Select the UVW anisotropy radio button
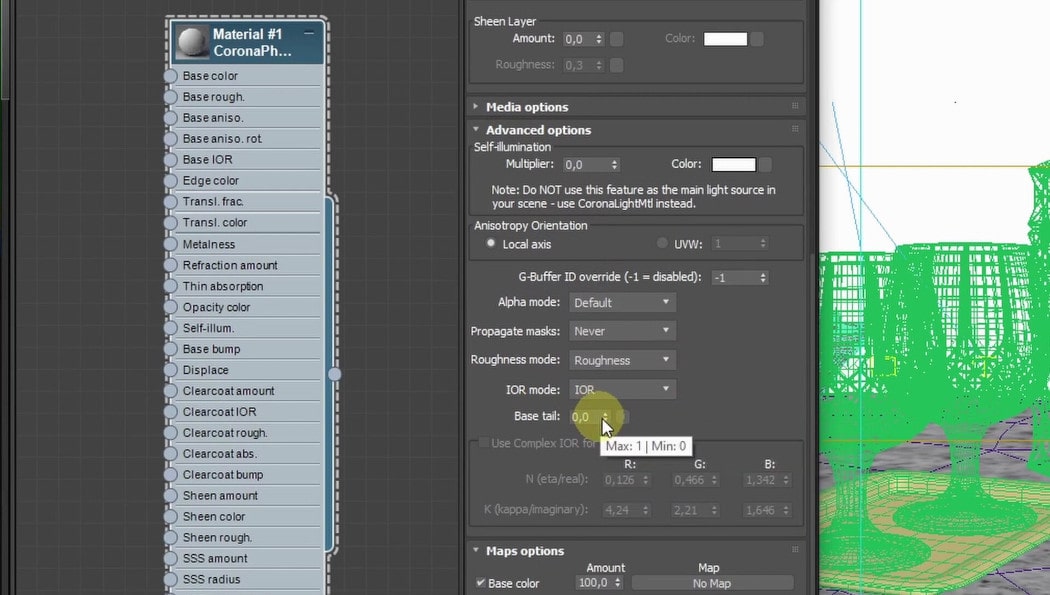The width and height of the screenshot is (1050, 595). 662,243
